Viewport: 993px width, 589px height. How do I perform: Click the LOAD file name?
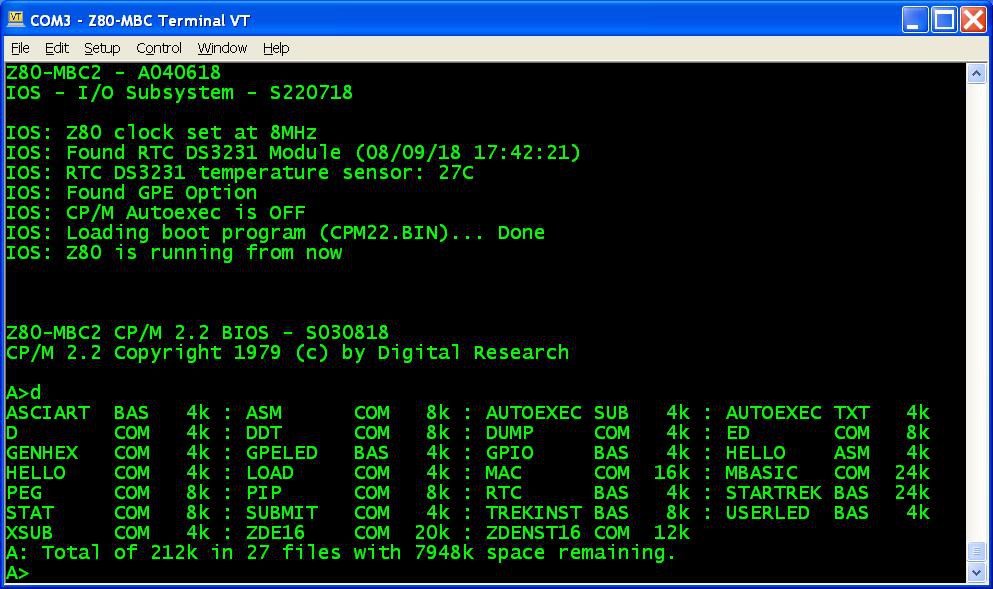point(270,473)
